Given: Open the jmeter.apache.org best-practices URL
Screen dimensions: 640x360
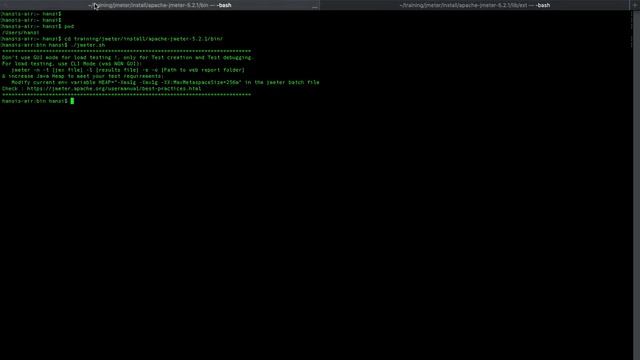Looking at the screenshot, I should [114, 89].
